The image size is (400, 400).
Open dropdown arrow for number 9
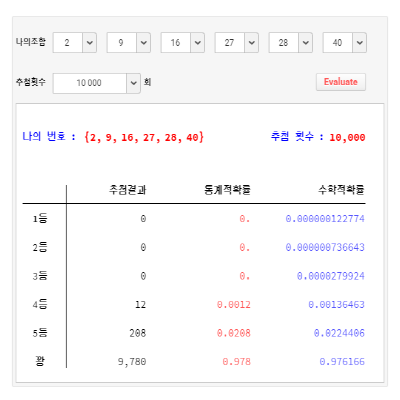[x=143, y=43]
